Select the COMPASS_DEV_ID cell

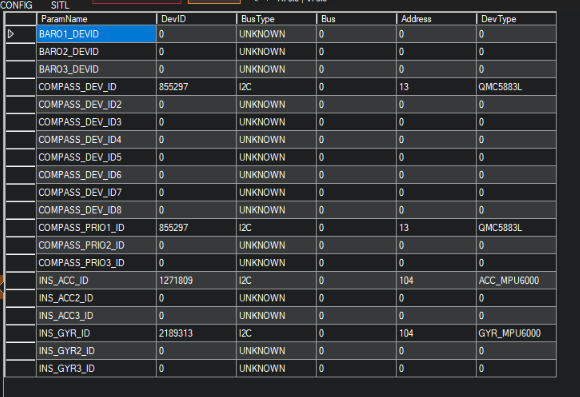[x=96, y=87]
